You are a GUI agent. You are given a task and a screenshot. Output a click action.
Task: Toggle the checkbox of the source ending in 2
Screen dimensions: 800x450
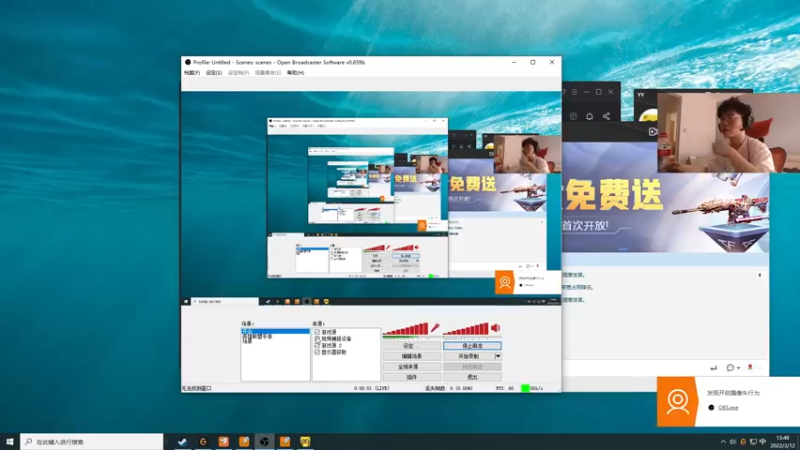coord(317,345)
